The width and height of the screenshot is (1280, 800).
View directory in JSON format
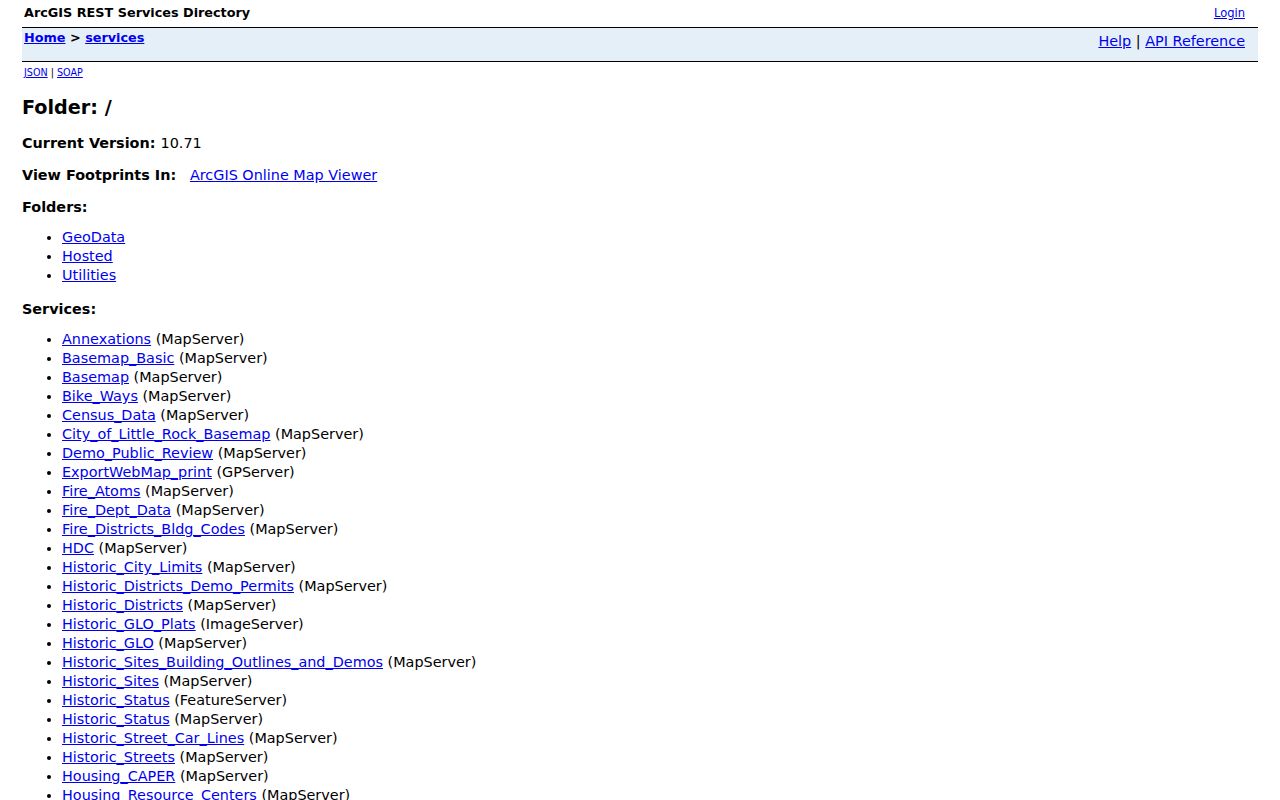click(35, 73)
